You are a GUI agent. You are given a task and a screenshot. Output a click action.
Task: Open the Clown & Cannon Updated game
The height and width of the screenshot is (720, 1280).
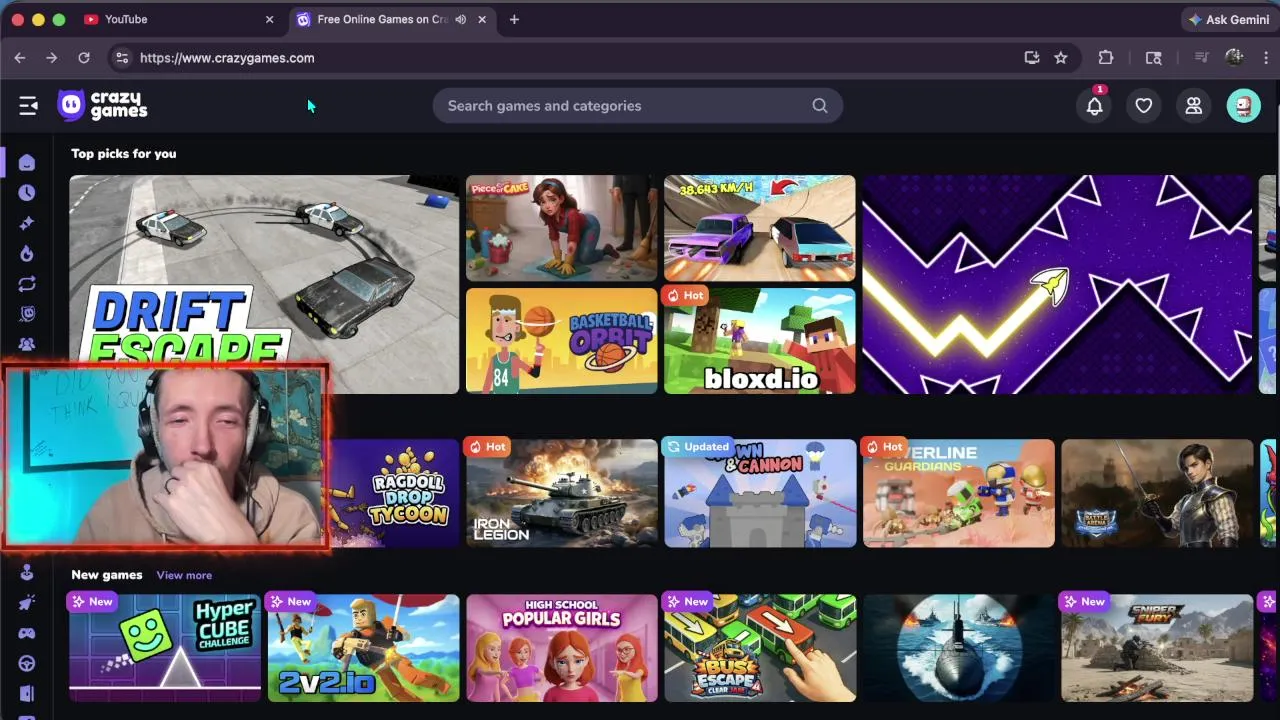tap(760, 493)
